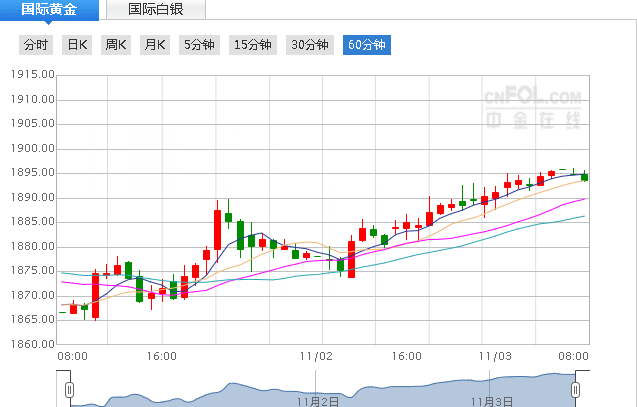This screenshot has width=637, height=407.
Task: Click the last green candlestick on the chart
Action: pos(584,177)
